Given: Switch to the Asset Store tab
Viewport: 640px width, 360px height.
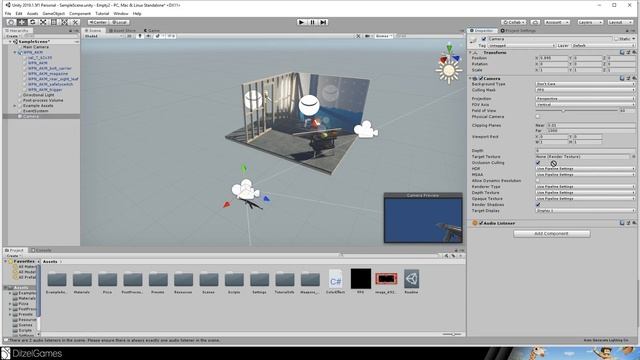Looking at the screenshot, I should [122, 30].
